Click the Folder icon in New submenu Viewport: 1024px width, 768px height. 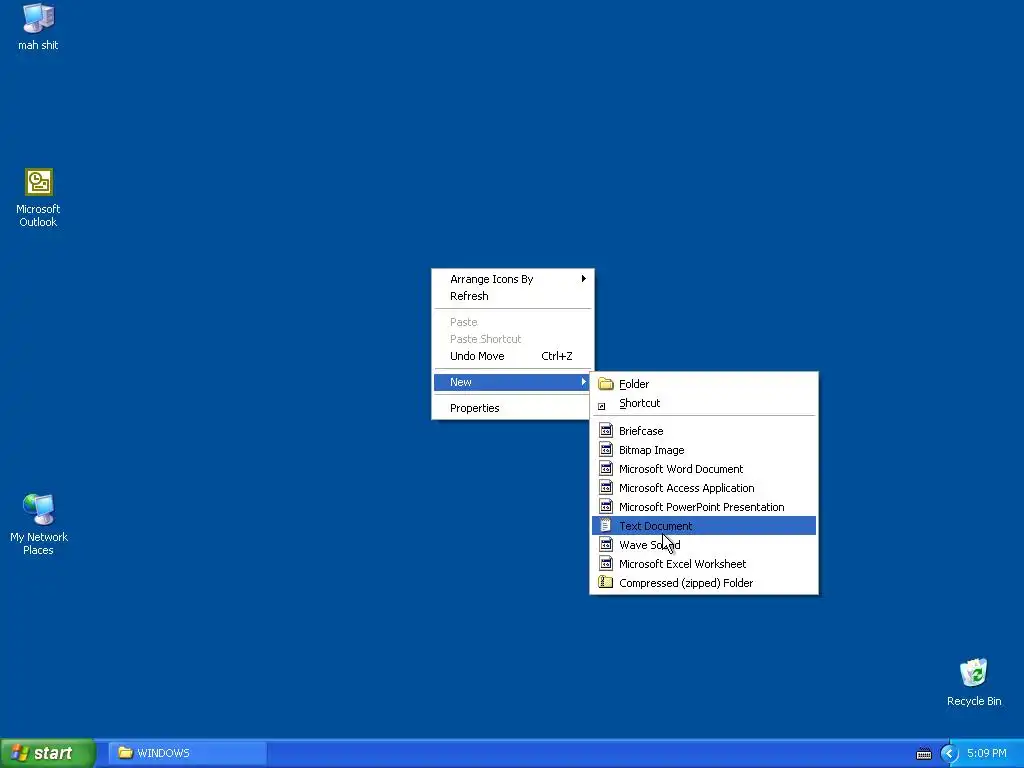tap(606, 384)
